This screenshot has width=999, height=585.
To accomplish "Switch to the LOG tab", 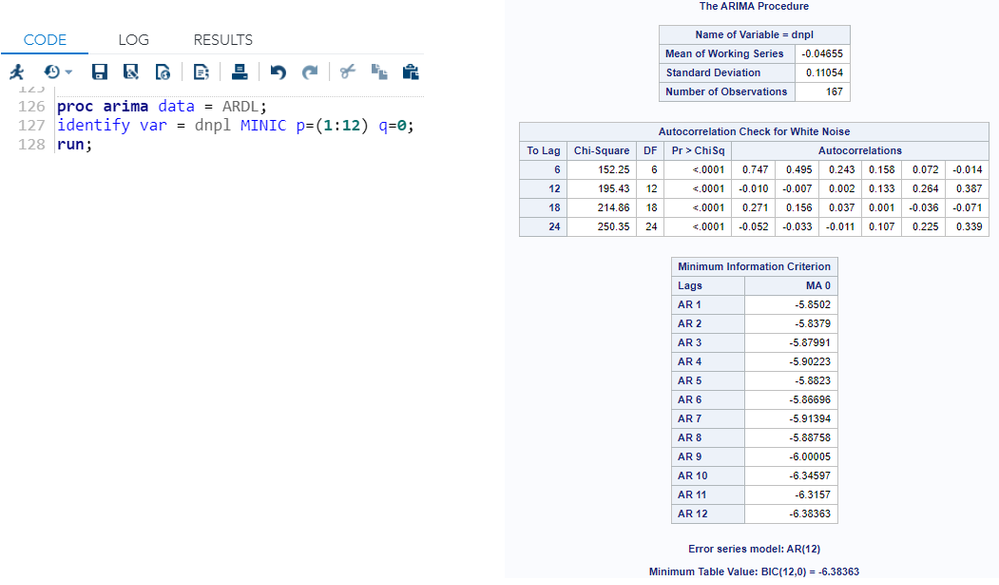I will [134, 40].
